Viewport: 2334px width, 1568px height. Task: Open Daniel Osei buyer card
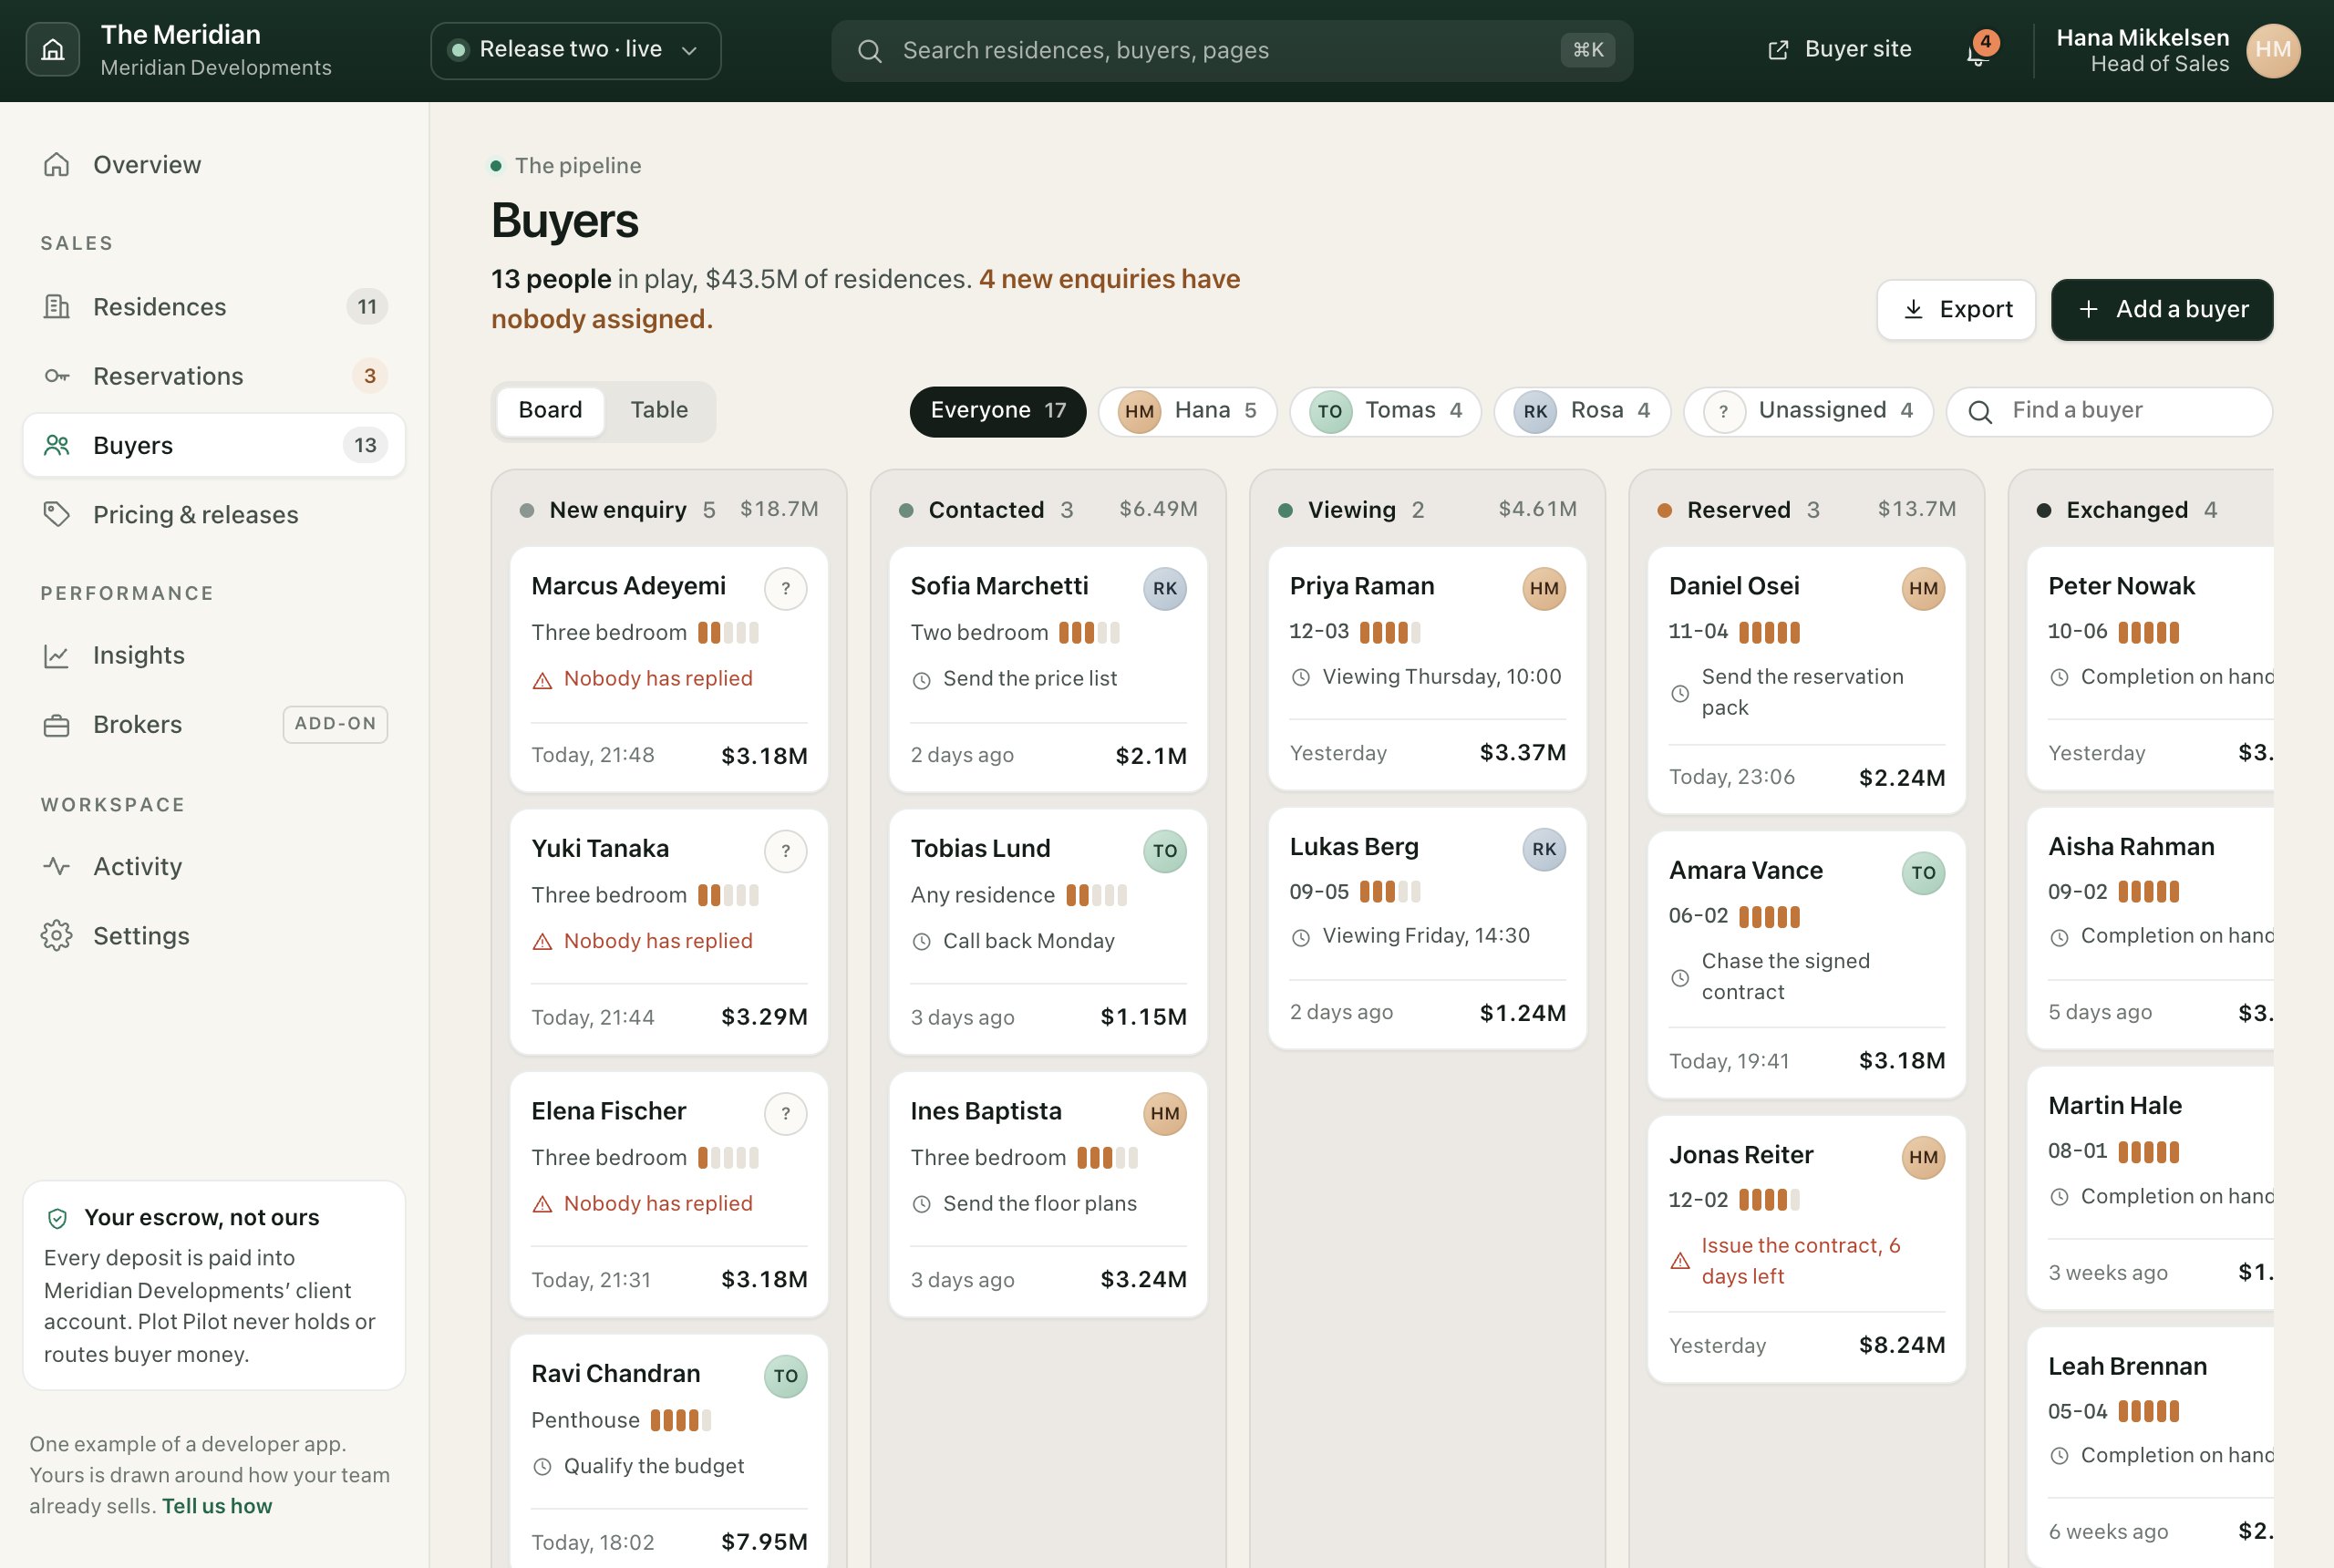pos(1806,680)
